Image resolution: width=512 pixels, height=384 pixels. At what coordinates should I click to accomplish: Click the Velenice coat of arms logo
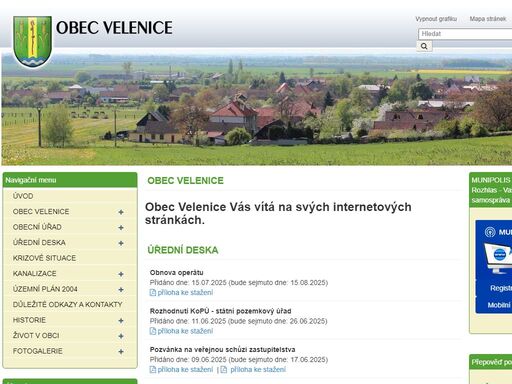(32, 41)
